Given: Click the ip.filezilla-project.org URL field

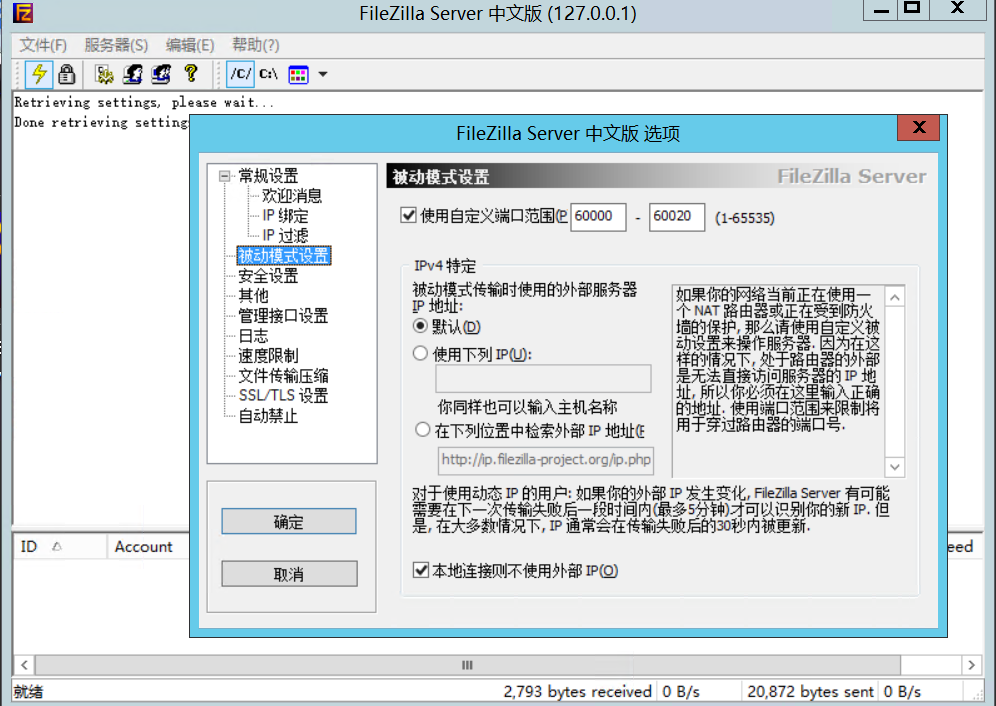Looking at the screenshot, I should pos(546,460).
